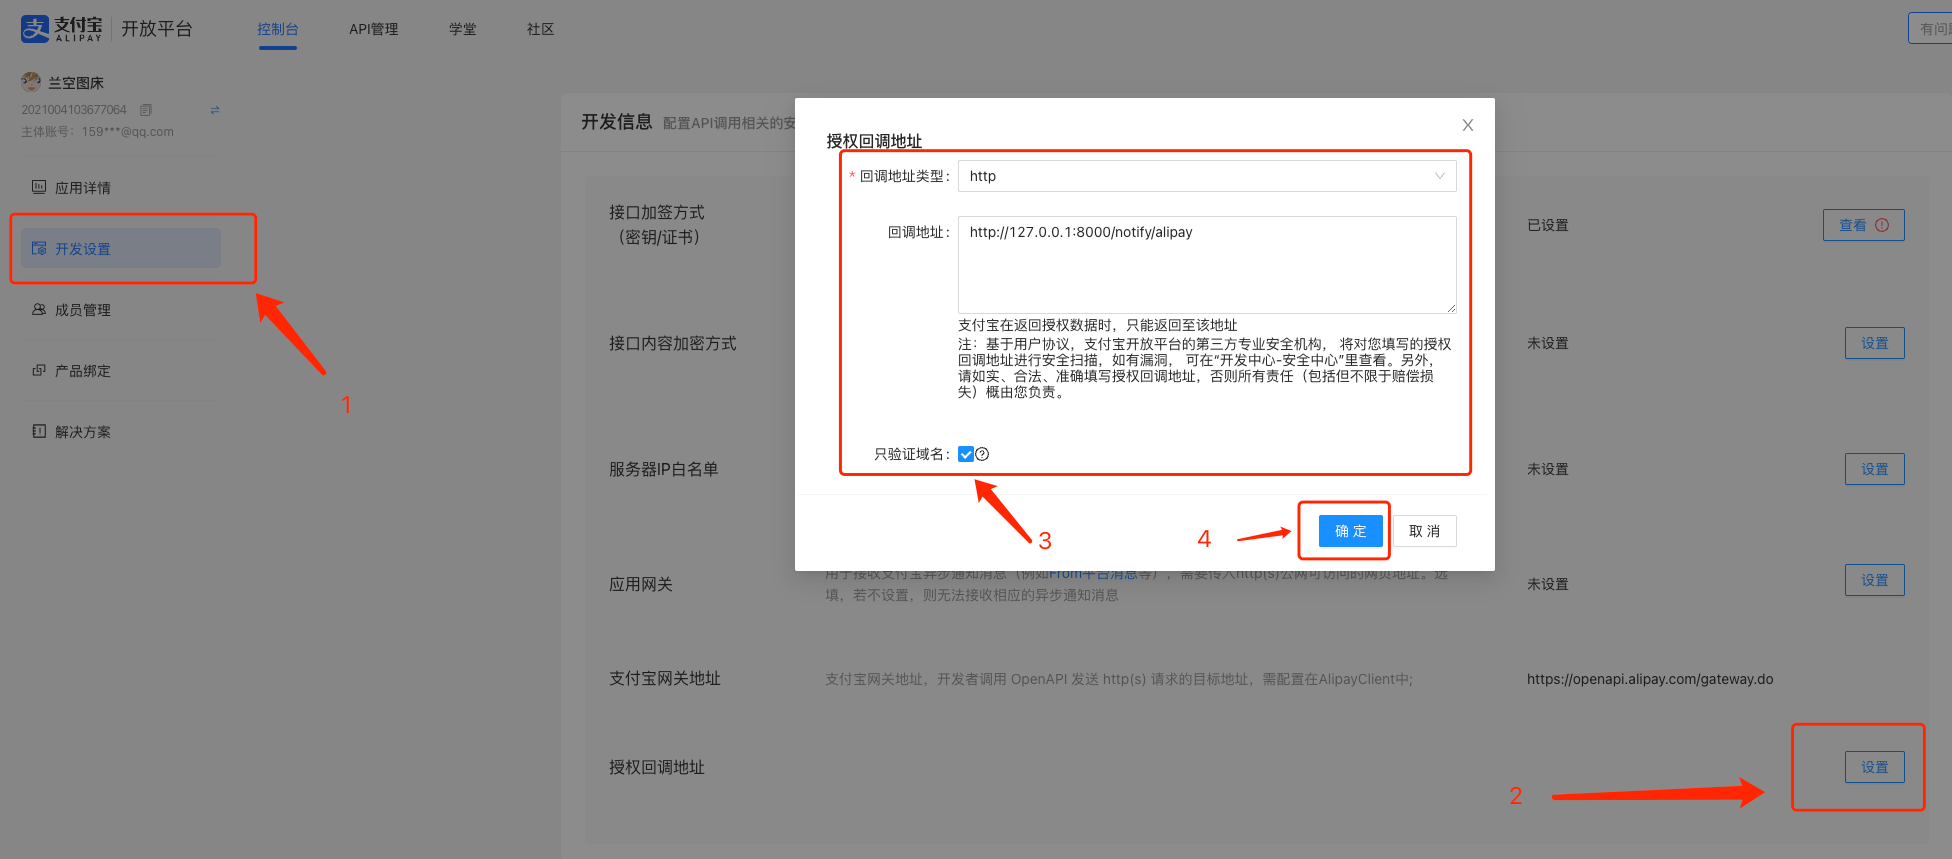
Task: Click the 开发设置 sidebar icon
Action: click(39, 248)
